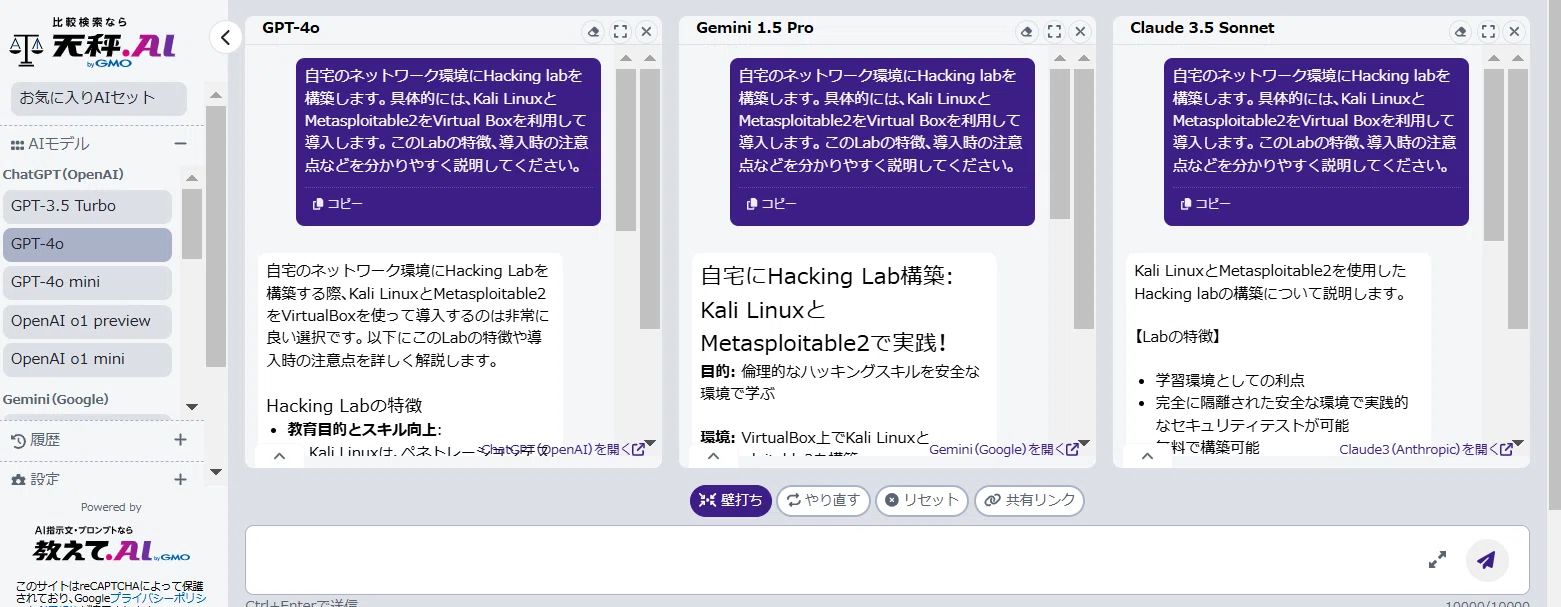The width and height of the screenshot is (1561, 607).
Task: Expand the 履歴 history section
Action: 180,439
